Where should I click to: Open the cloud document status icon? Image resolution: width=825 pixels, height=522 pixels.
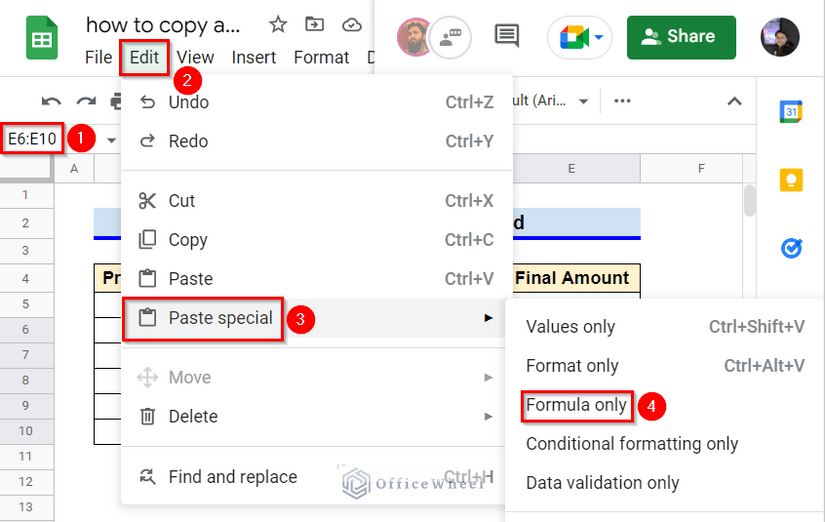[x=351, y=24]
